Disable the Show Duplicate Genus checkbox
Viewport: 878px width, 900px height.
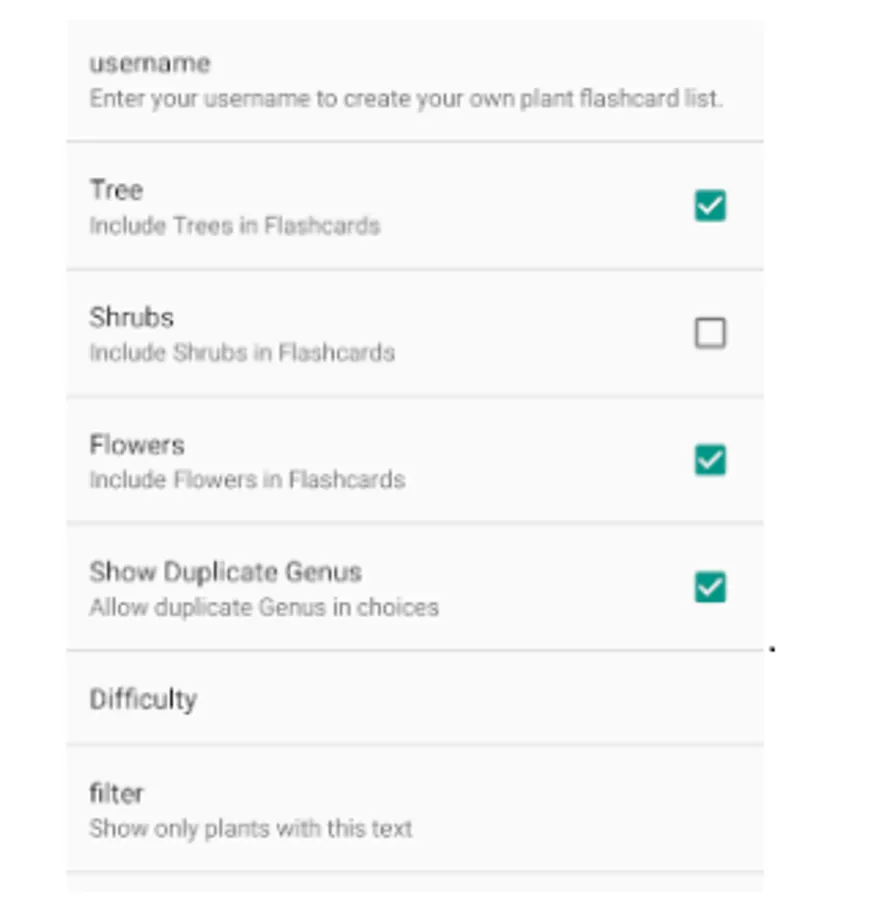click(x=710, y=587)
